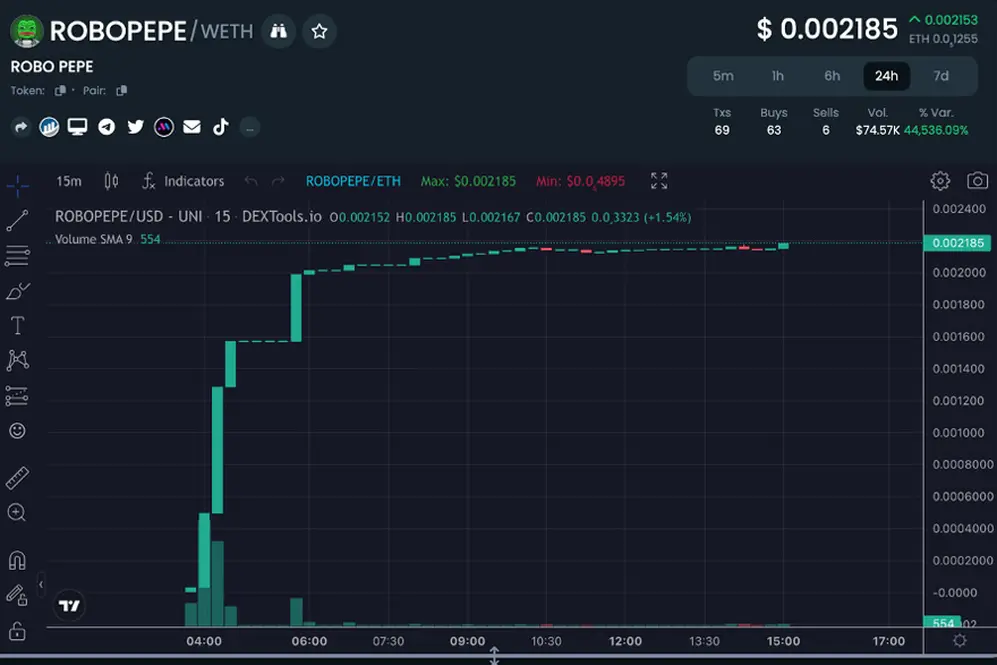Select the 5m timeframe tab
Screen dimensions: 997x665
[723, 76]
